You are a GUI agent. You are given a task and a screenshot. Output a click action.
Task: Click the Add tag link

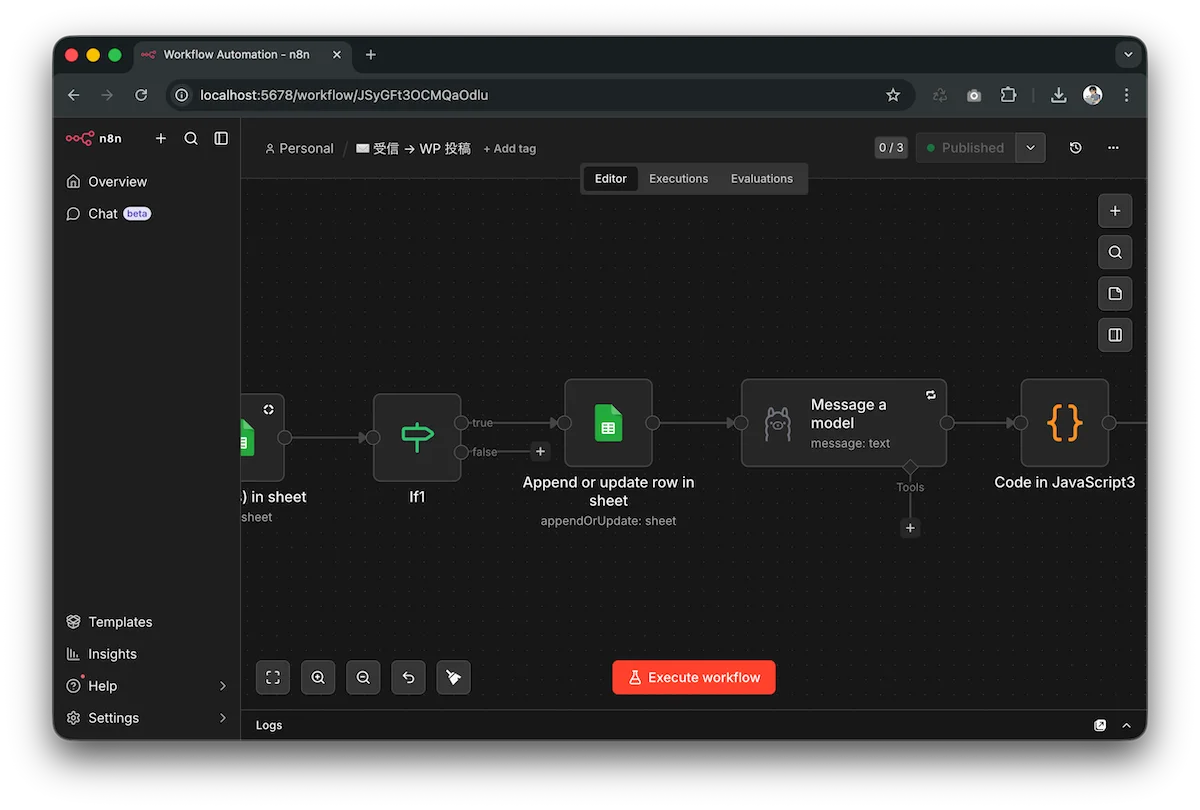coord(510,149)
